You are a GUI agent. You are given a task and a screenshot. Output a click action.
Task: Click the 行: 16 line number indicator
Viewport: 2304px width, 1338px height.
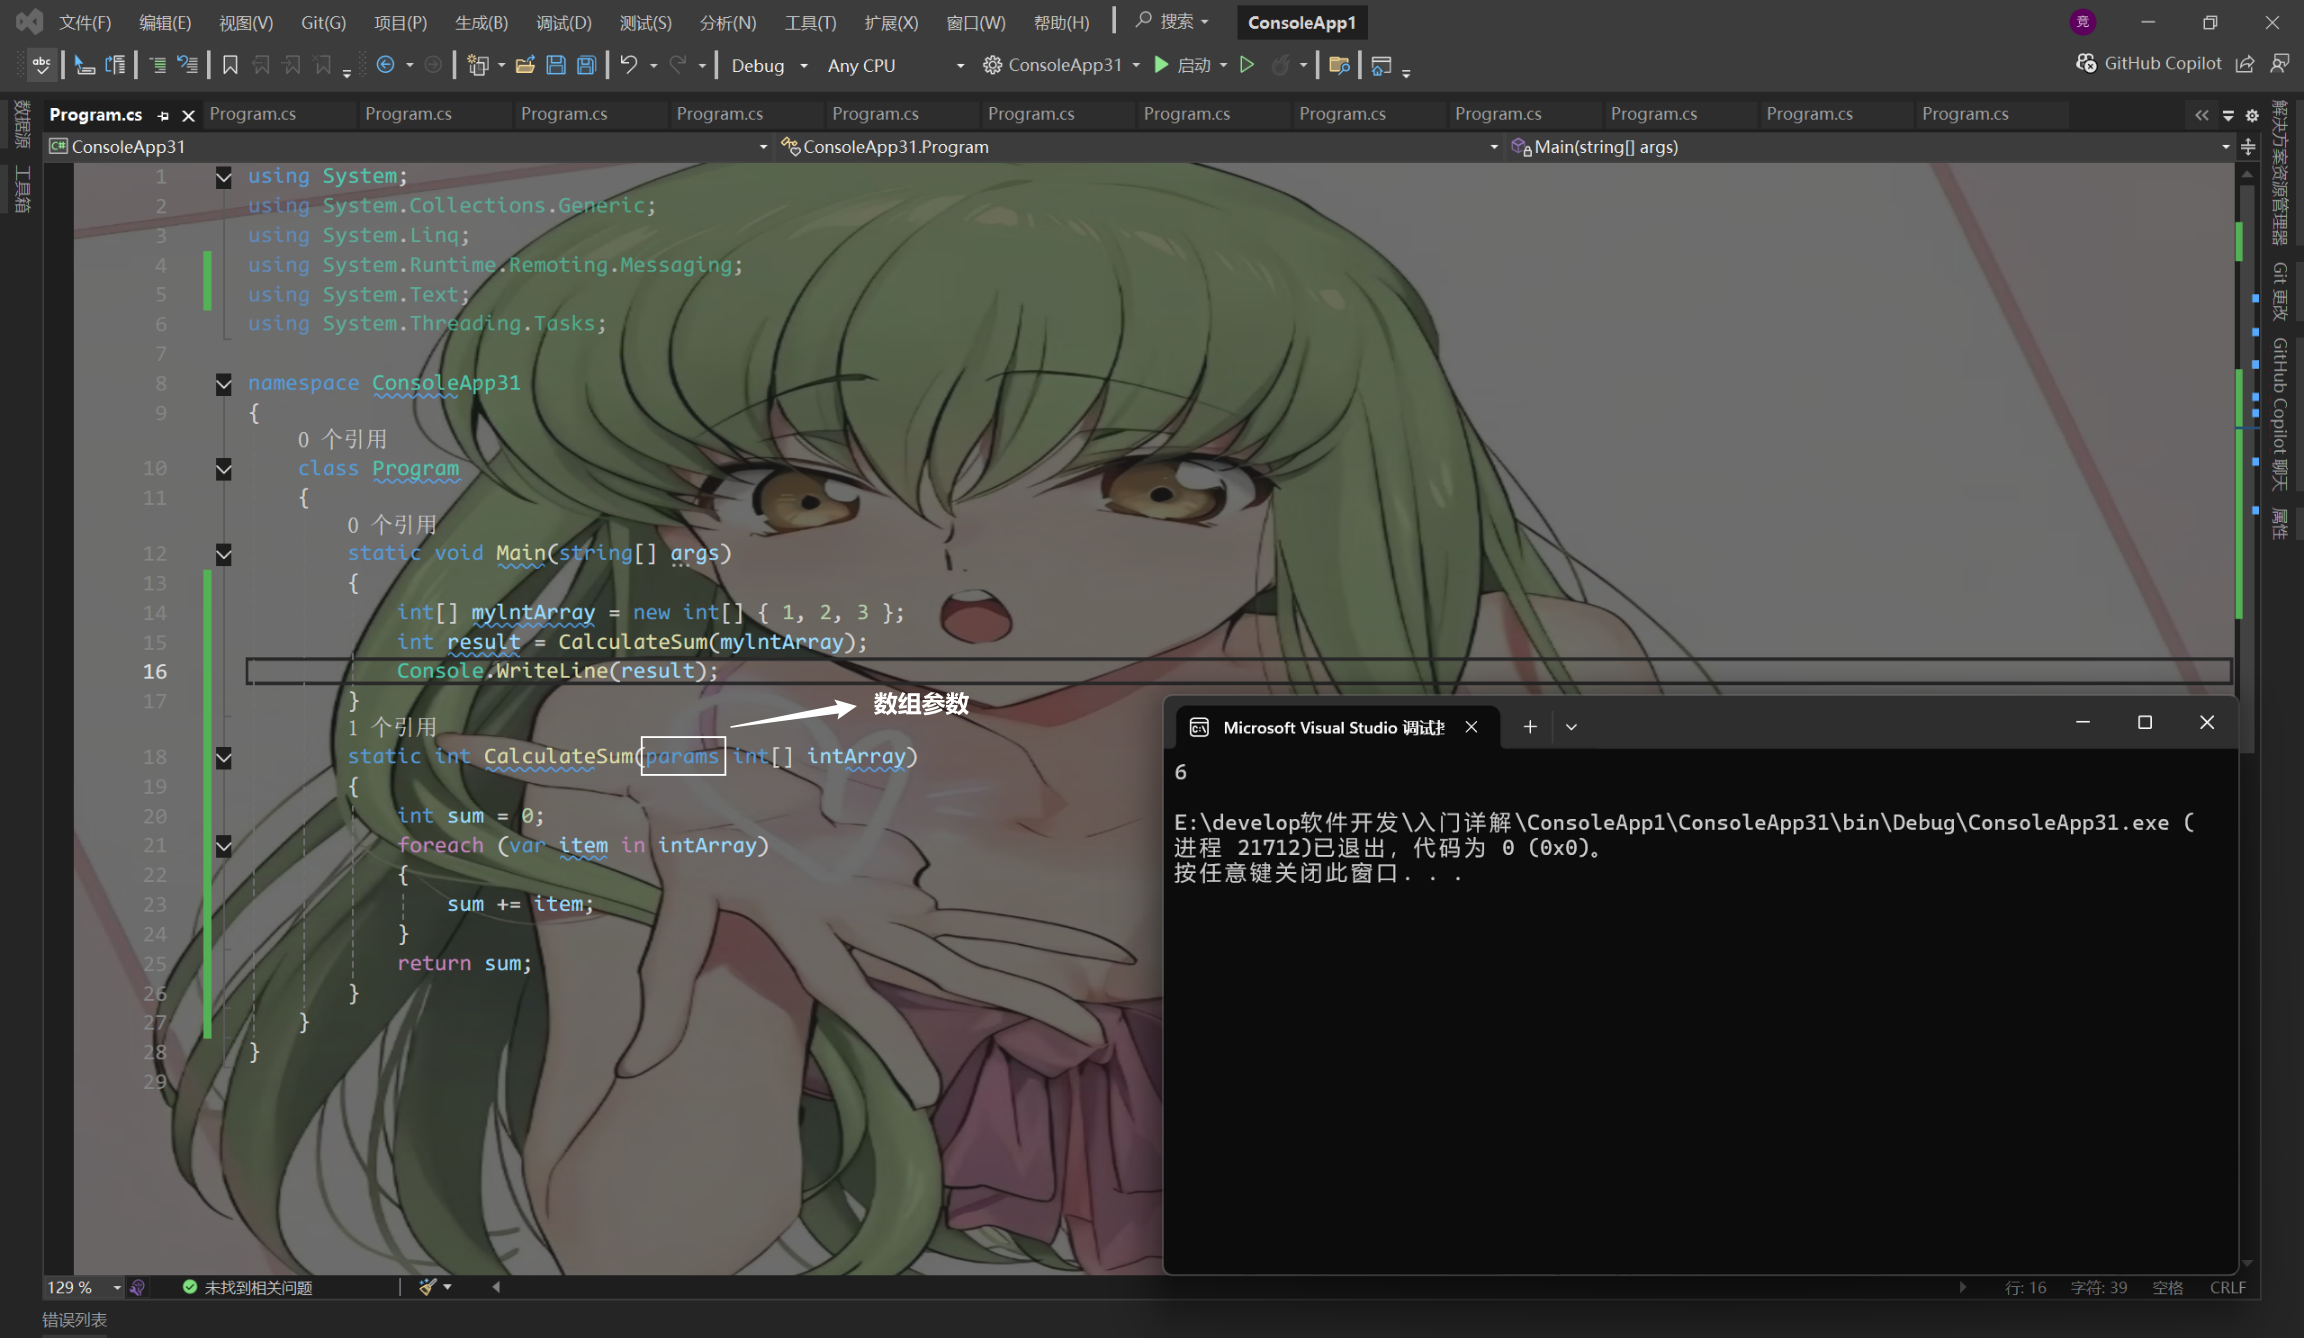(x=2025, y=1287)
